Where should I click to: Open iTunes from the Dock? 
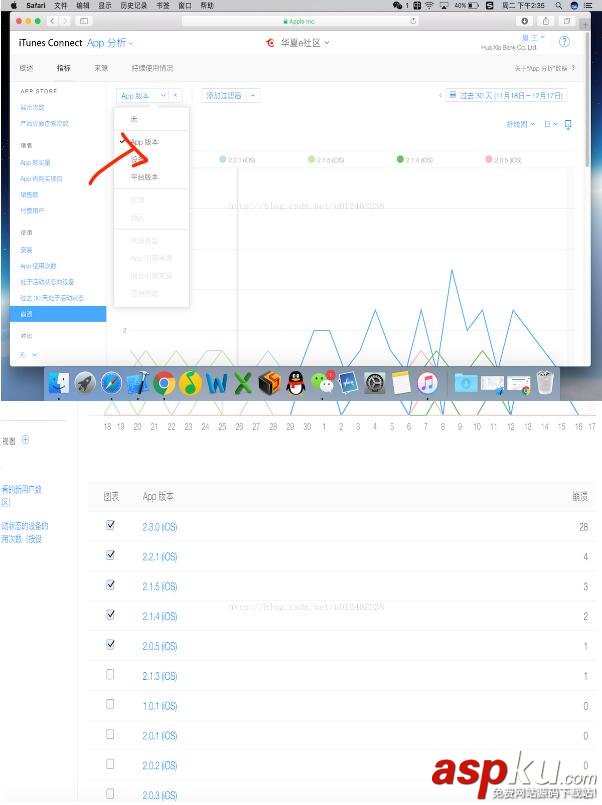[x=427, y=383]
